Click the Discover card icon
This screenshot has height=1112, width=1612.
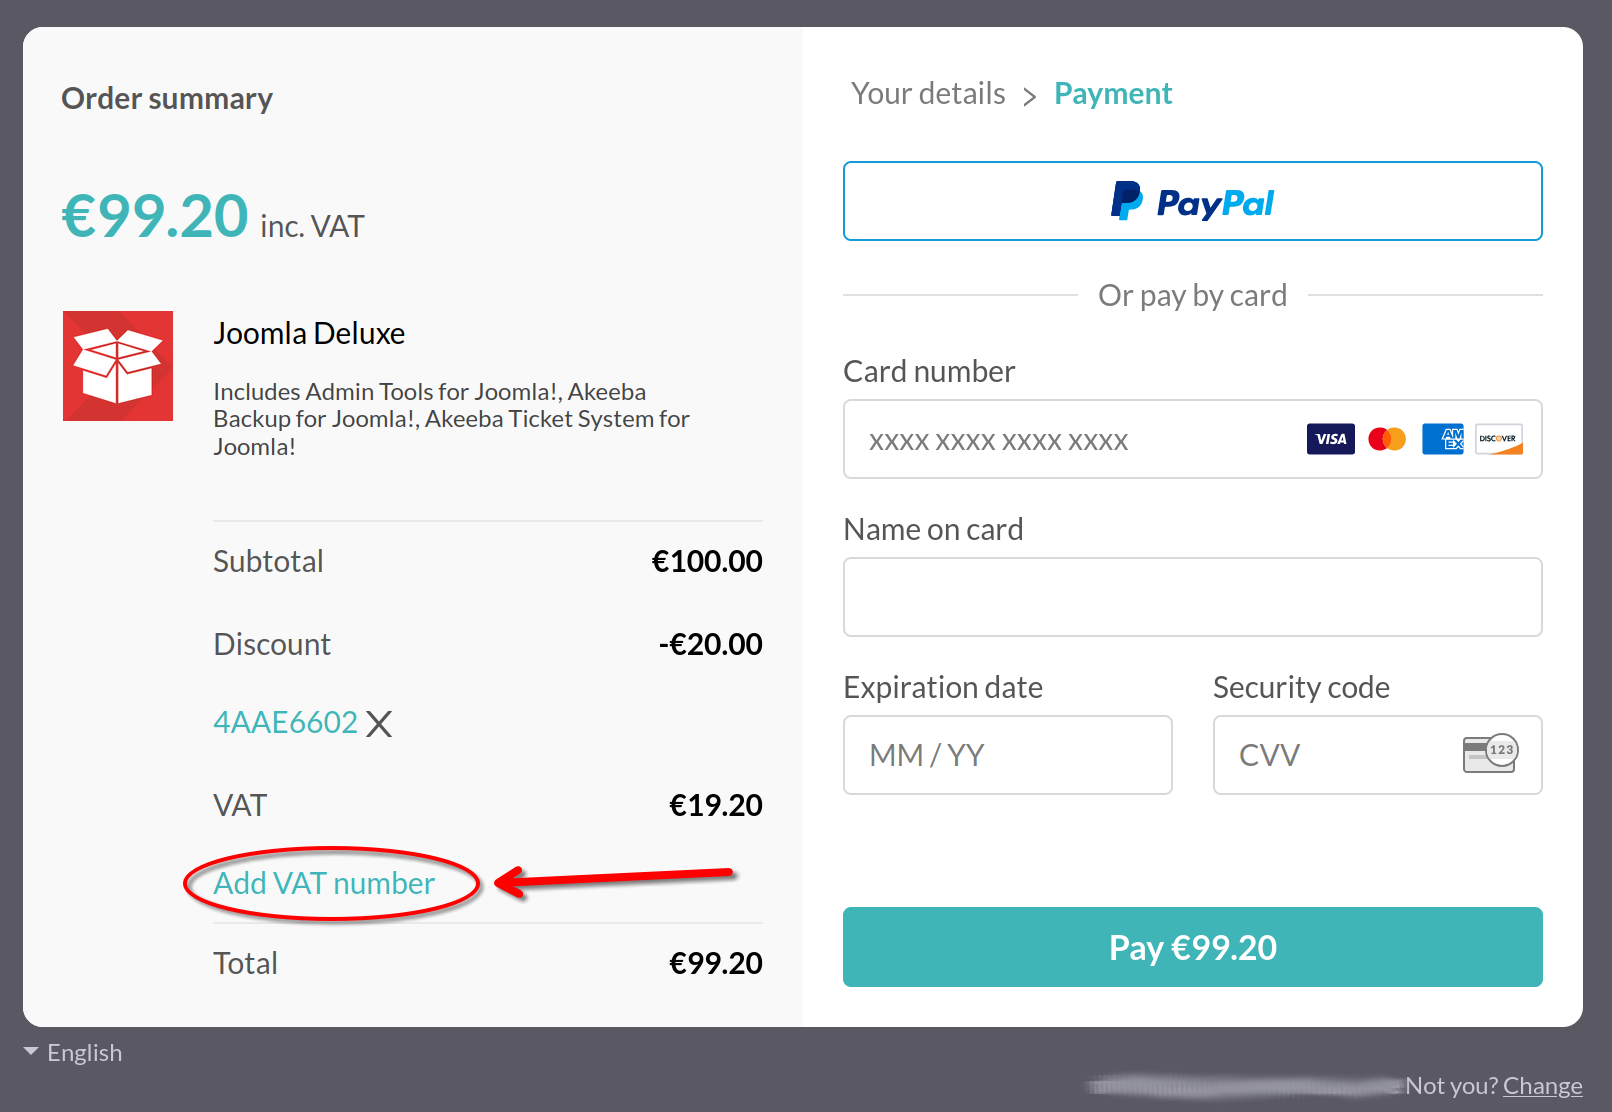pos(1499,439)
